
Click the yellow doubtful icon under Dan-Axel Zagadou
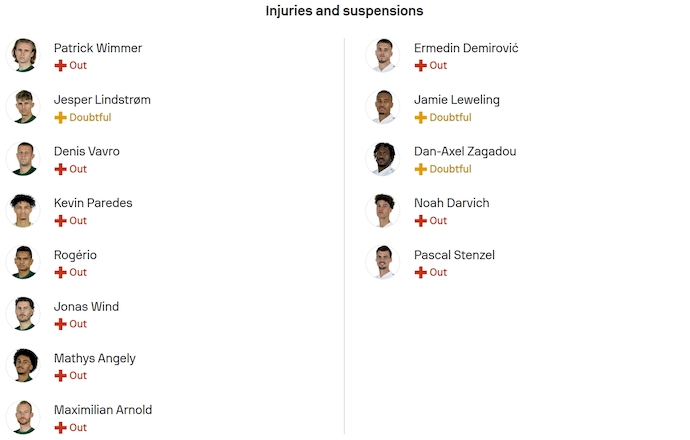[x=420, y=169]
